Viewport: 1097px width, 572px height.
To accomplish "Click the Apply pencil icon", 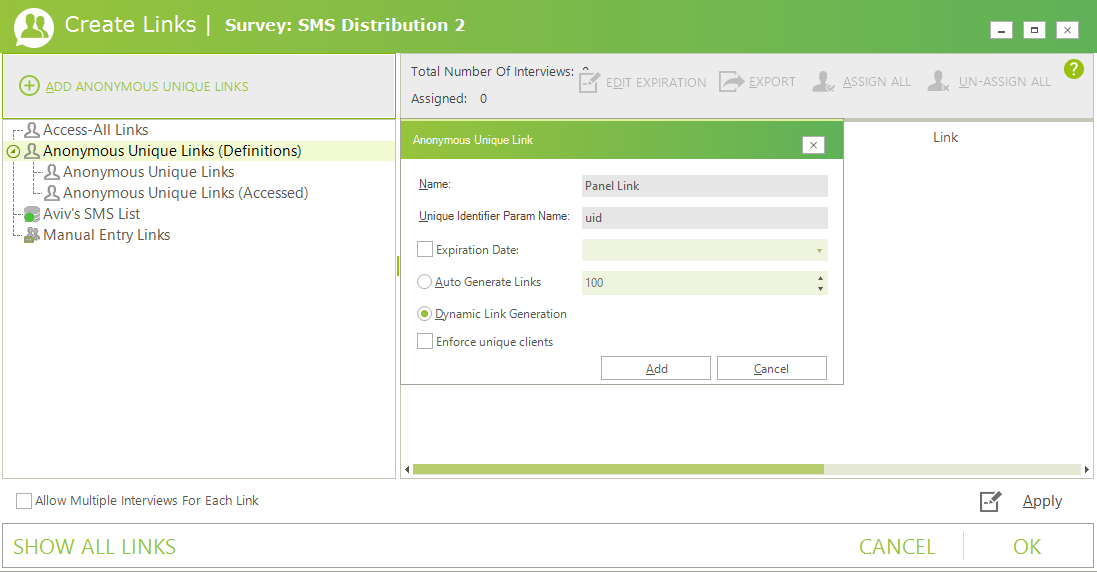I will click(x=990, y=502).
